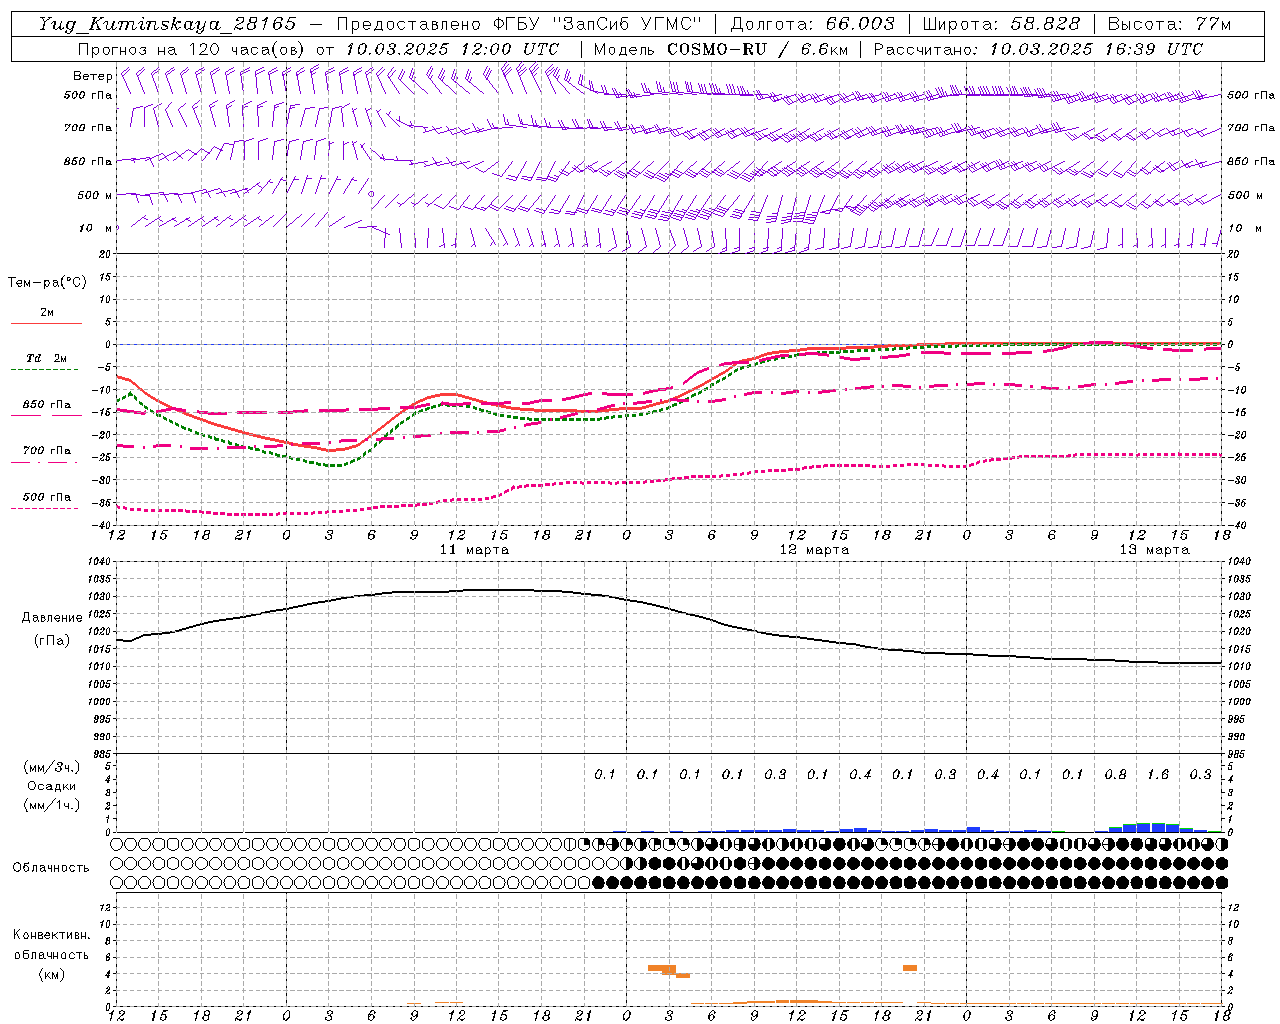Click the 12 марта date label
The image size is (1280, 1024).
(x=814, y=549)
